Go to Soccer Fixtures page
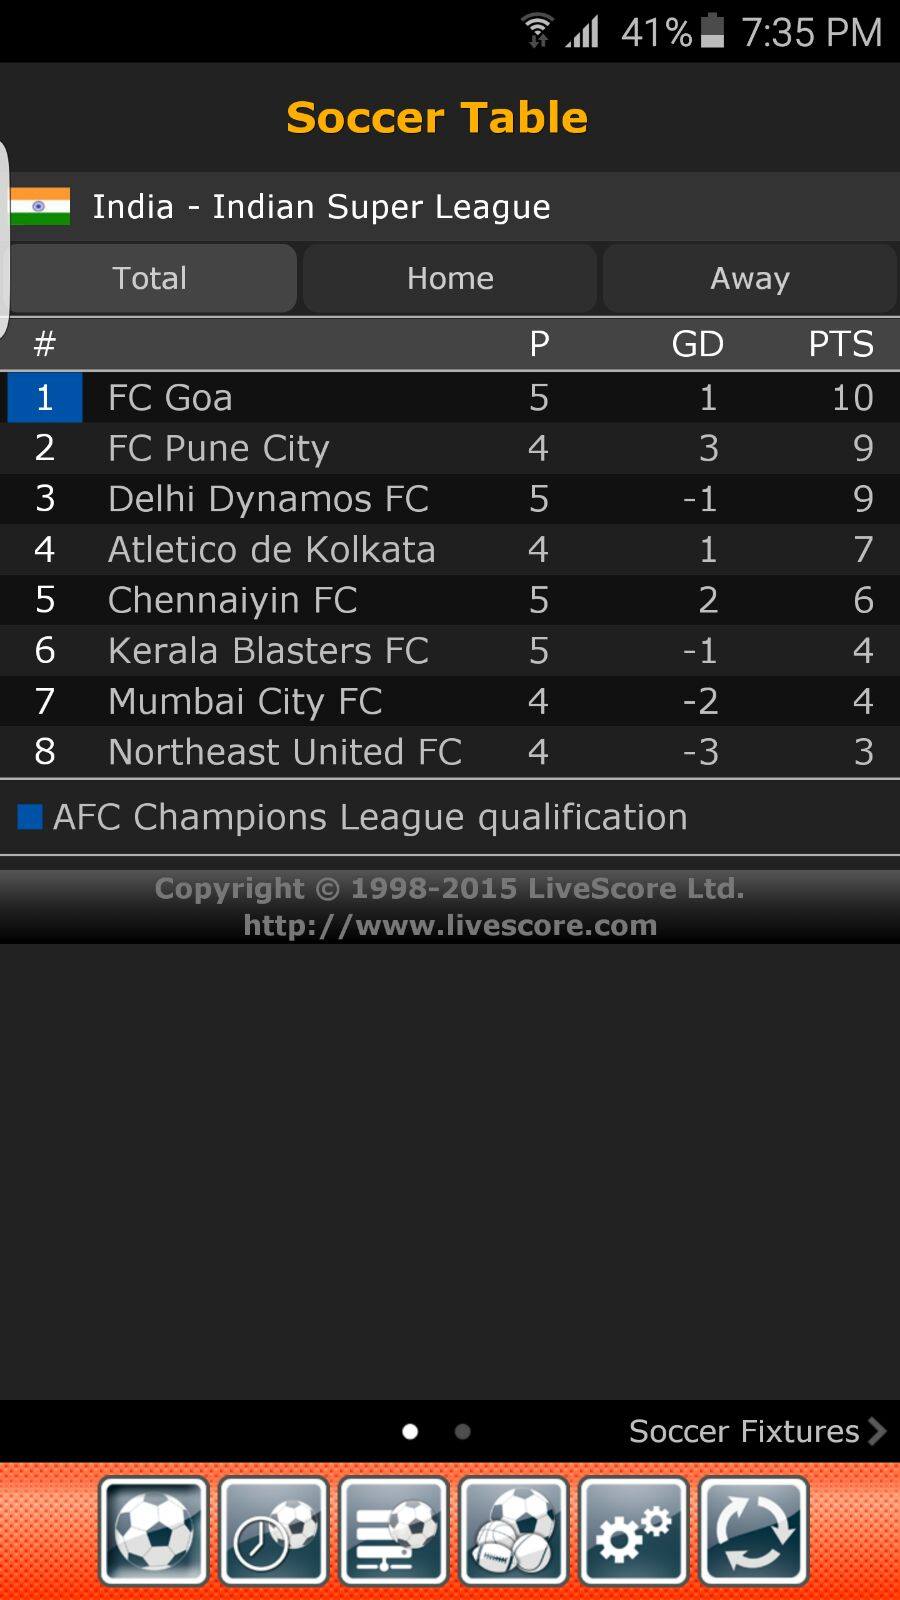Screen dimensions: 900x1600 [744, 1431]
